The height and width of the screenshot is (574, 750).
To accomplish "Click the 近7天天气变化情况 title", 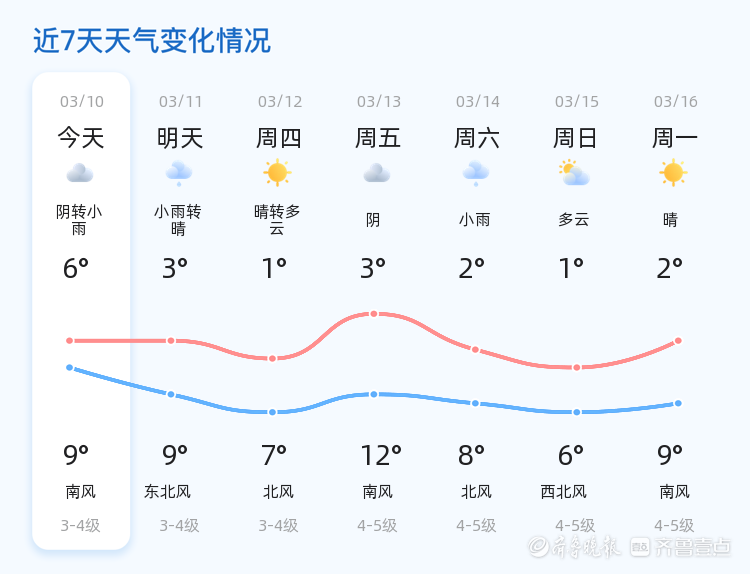I will (x=152, y=41).
